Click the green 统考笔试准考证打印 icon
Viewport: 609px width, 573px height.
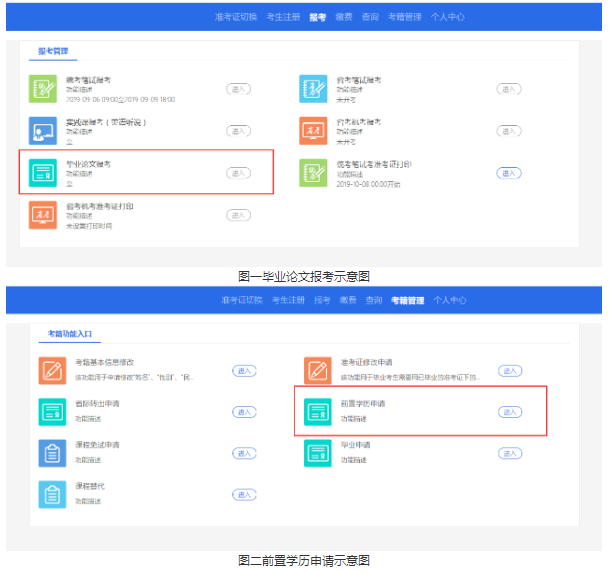[x=313, y=173]
